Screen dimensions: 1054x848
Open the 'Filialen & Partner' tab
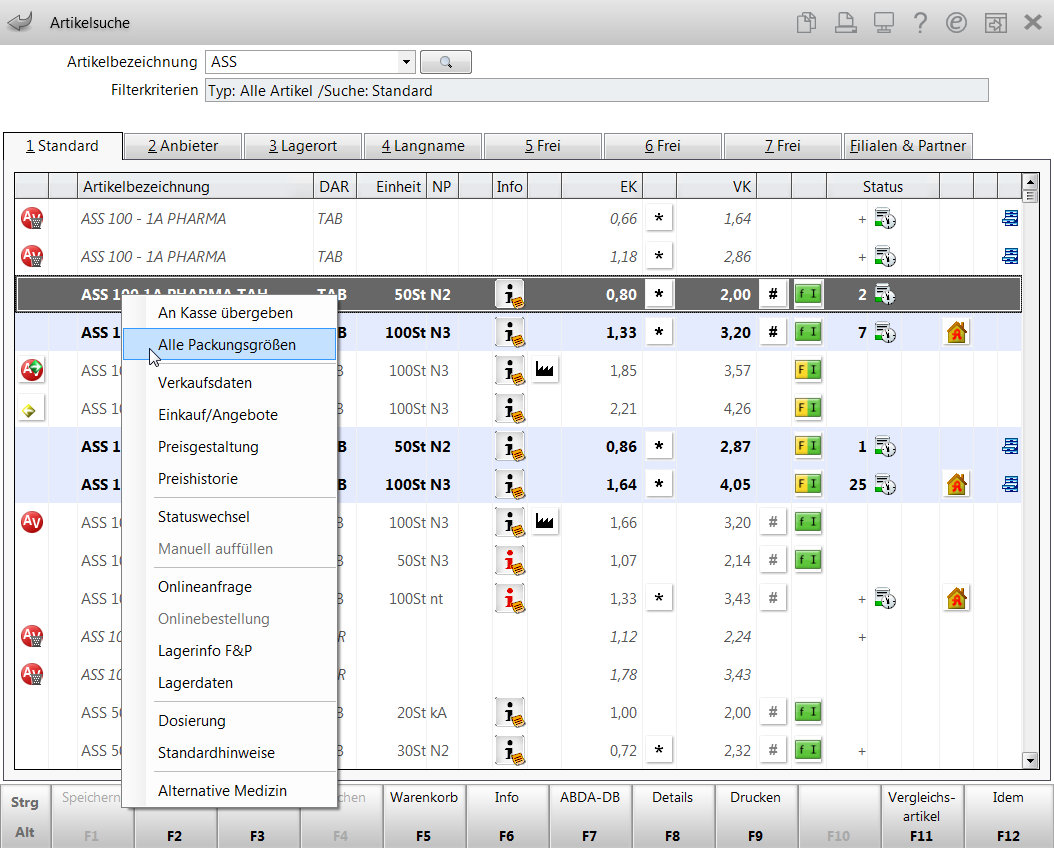(908, 146)
